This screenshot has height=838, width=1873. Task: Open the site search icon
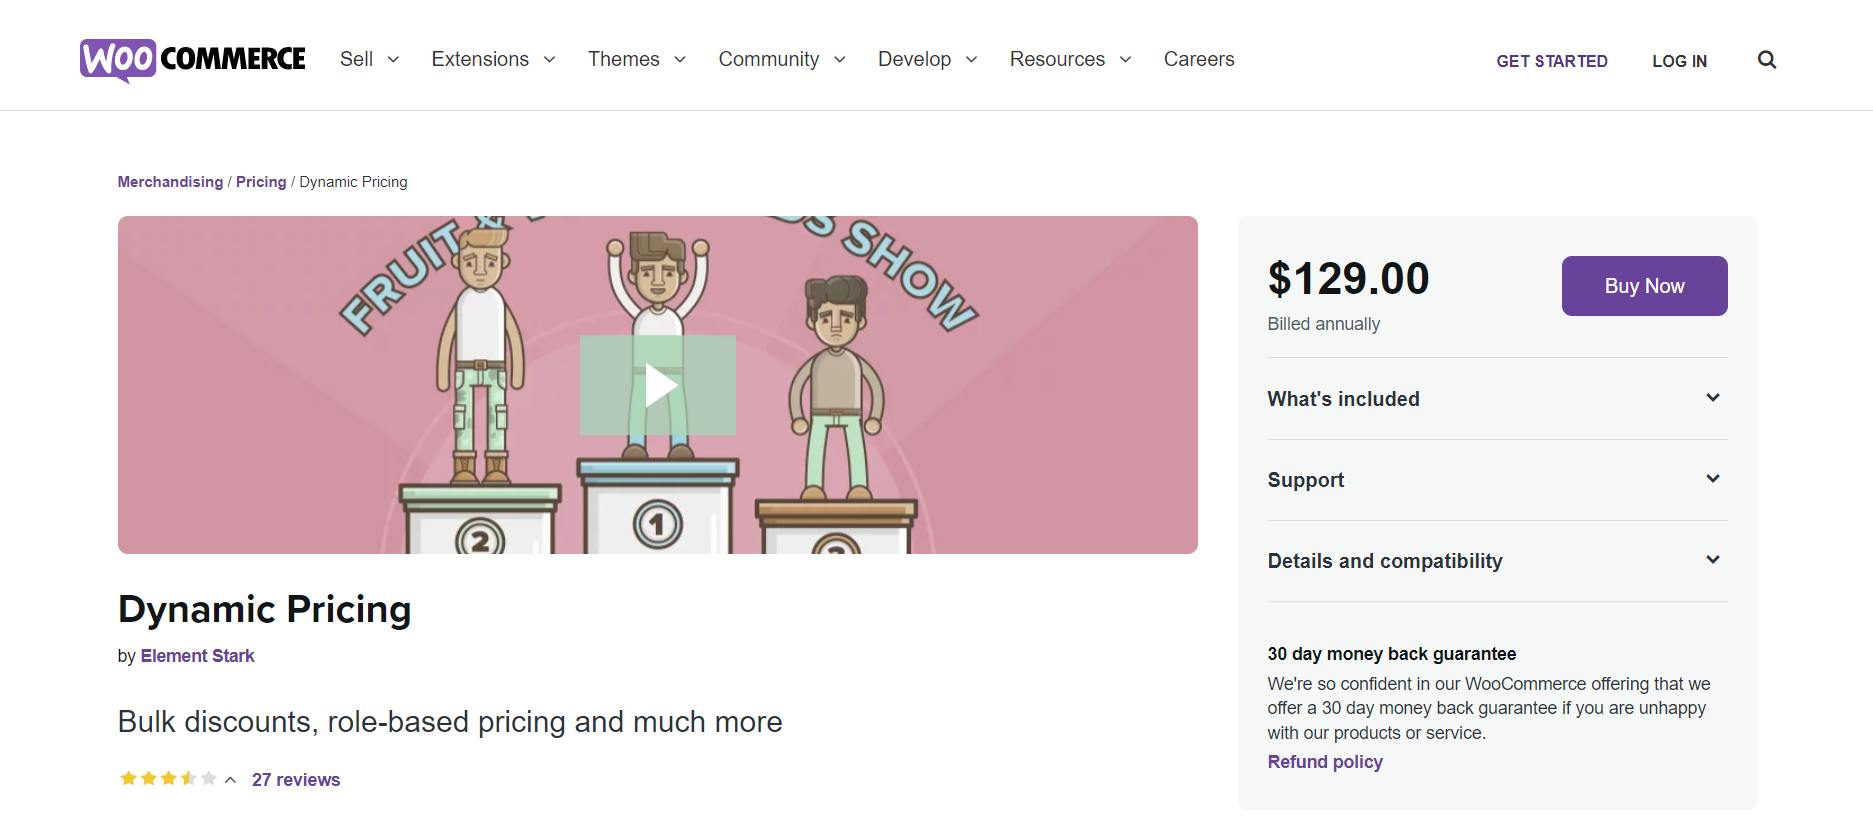[x=1767, y=60]
